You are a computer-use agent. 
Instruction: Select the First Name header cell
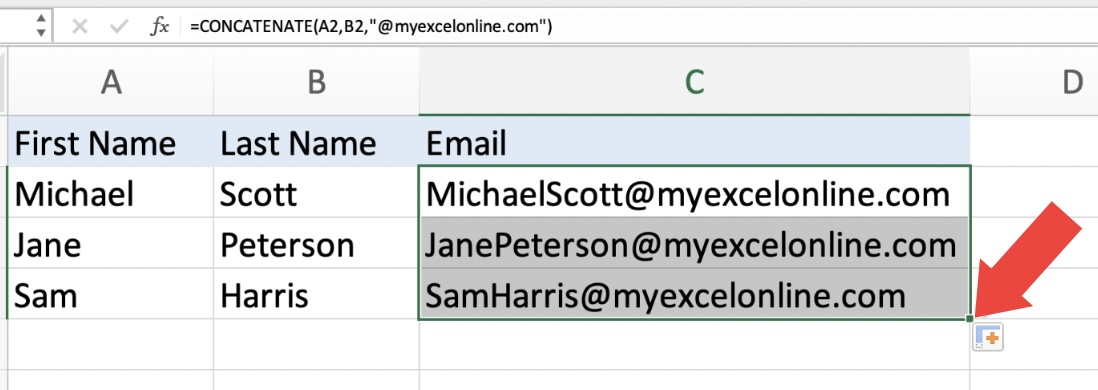[x=110, y=142]
